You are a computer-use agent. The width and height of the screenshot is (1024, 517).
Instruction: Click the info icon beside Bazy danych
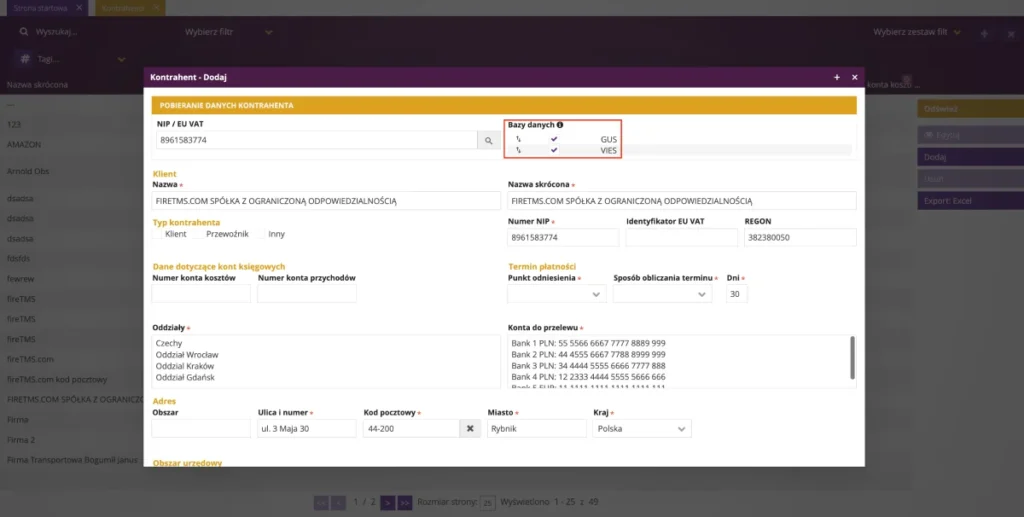click(x=560, y=125)
